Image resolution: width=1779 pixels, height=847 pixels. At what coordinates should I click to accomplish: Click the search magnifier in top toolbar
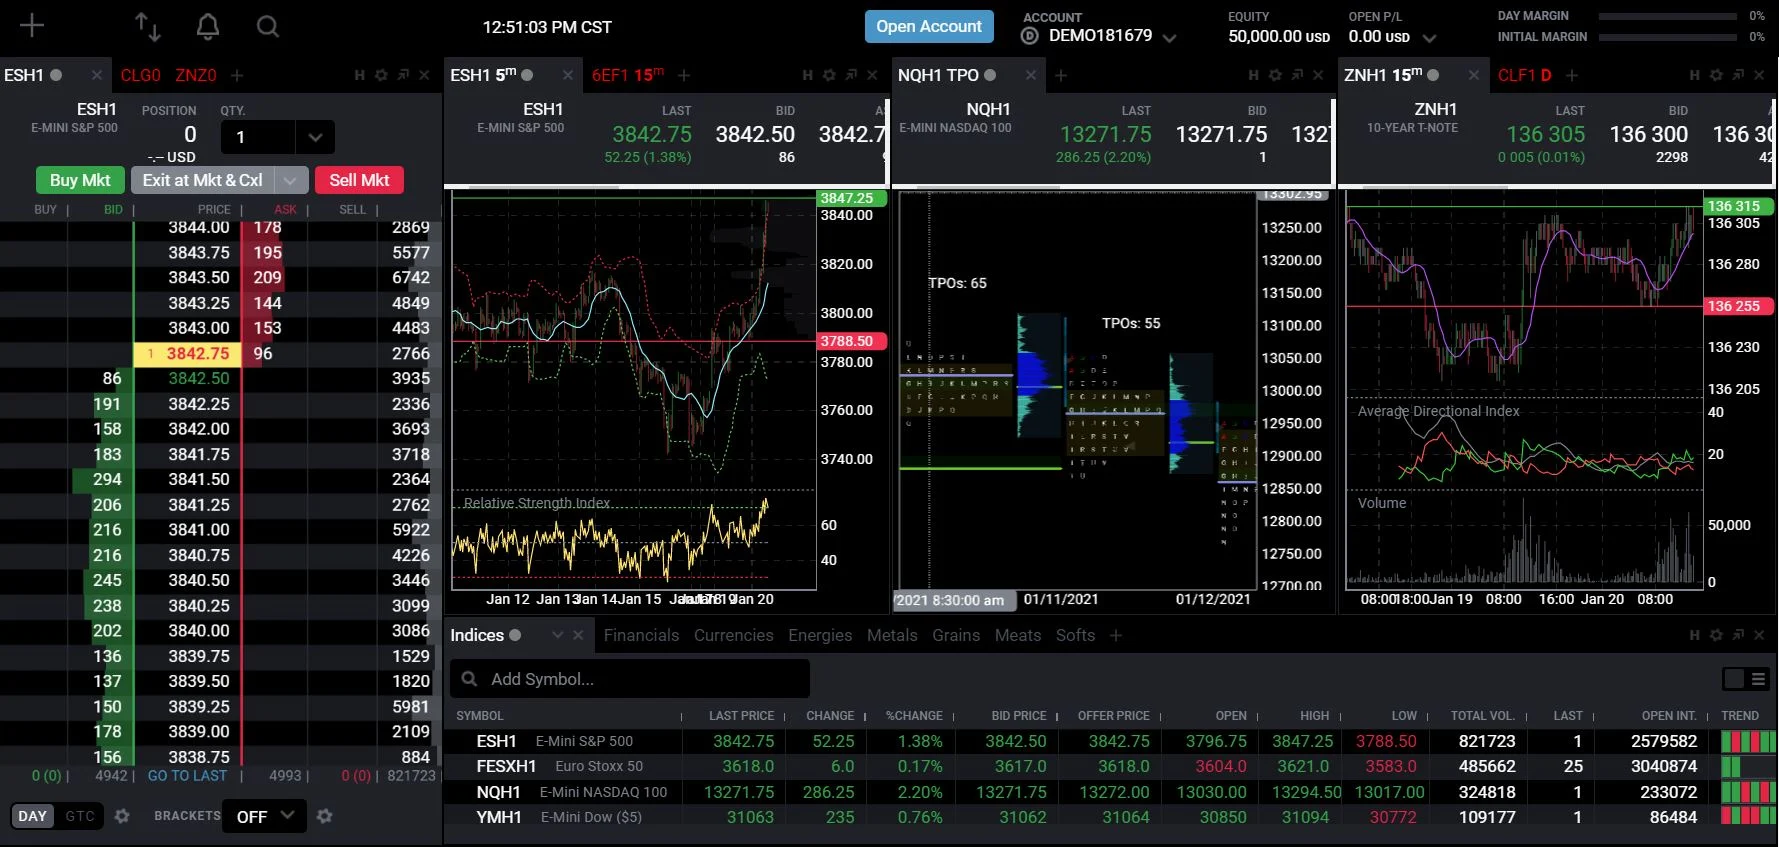[x=267, y=27]
